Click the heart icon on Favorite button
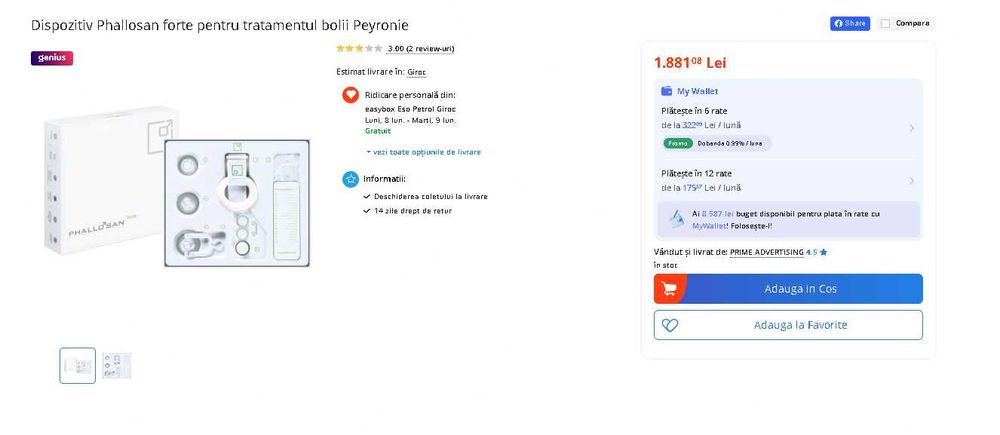Screen dimensions: 1000x435 670,325
